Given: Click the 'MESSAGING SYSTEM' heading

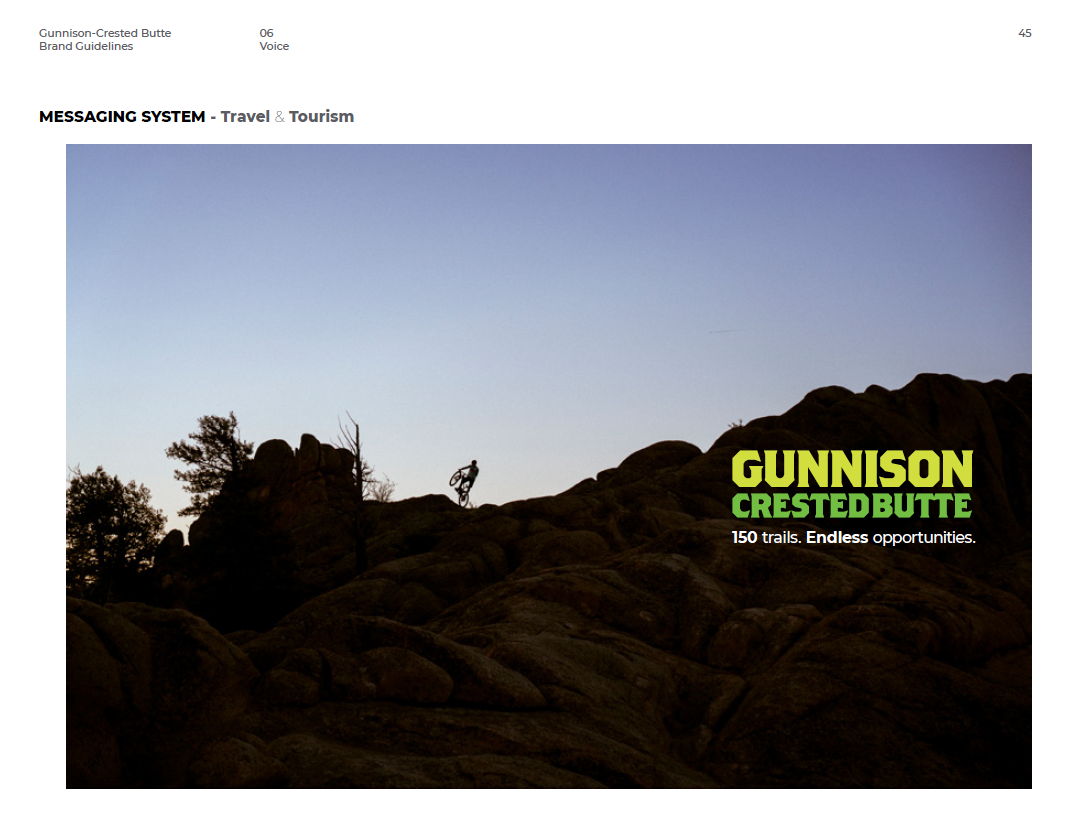Looking at the screenshot, I should click(122, 116).
